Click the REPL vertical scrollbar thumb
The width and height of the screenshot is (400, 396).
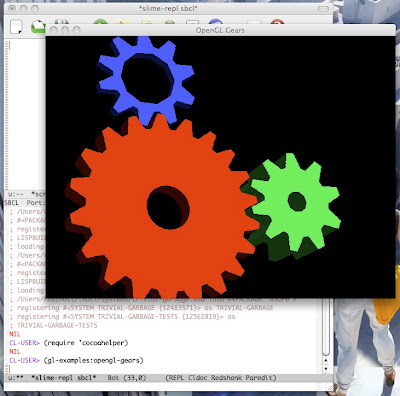coord(326,327)
